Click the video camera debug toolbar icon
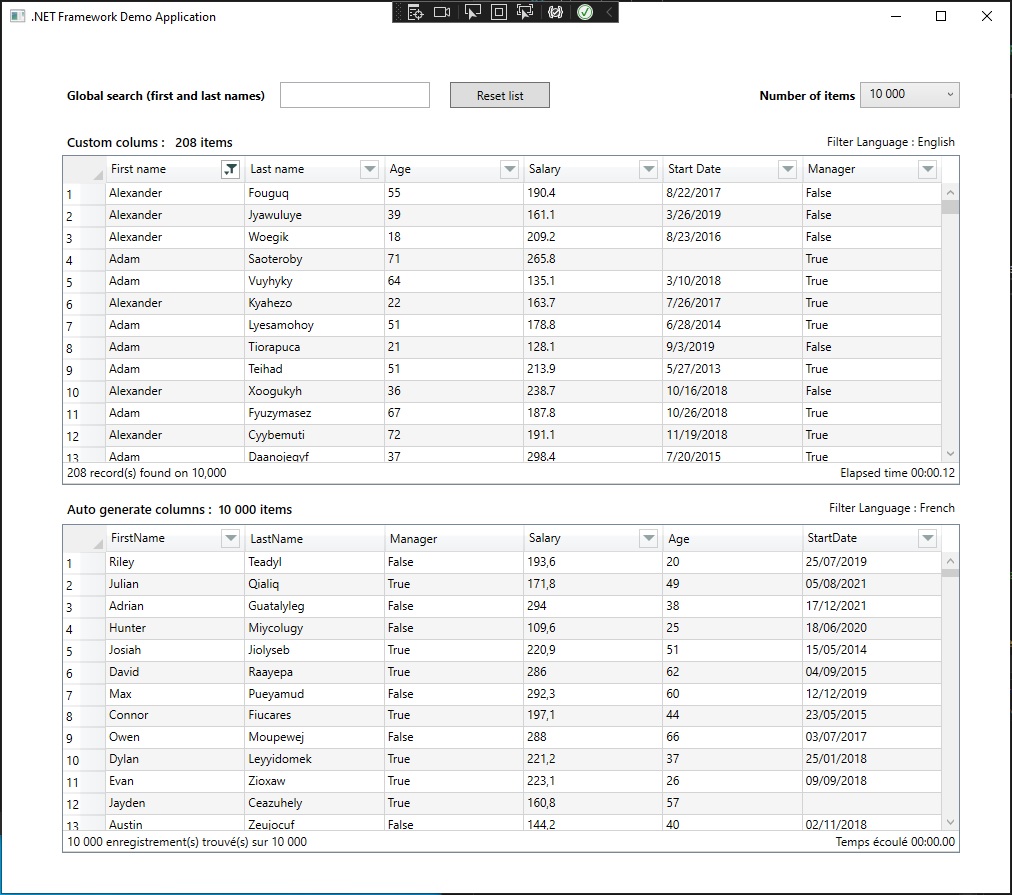 442,12
